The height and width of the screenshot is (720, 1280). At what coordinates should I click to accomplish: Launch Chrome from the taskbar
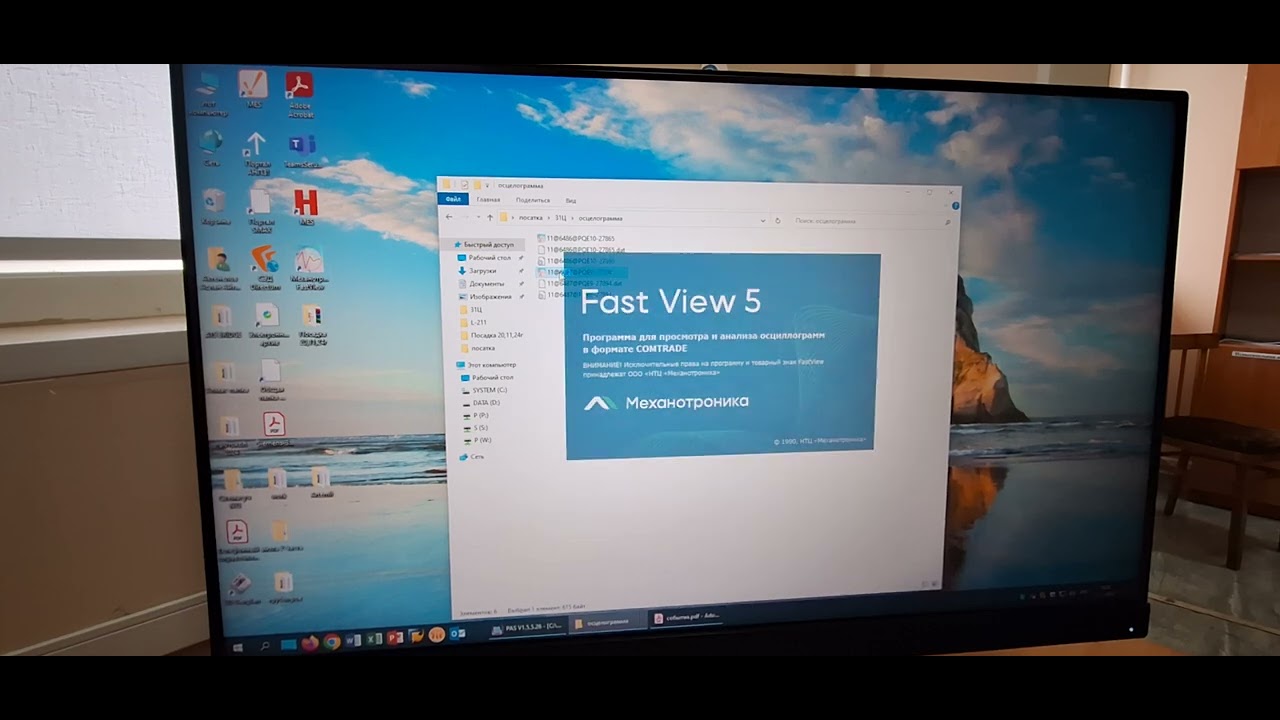coord(332,642)
